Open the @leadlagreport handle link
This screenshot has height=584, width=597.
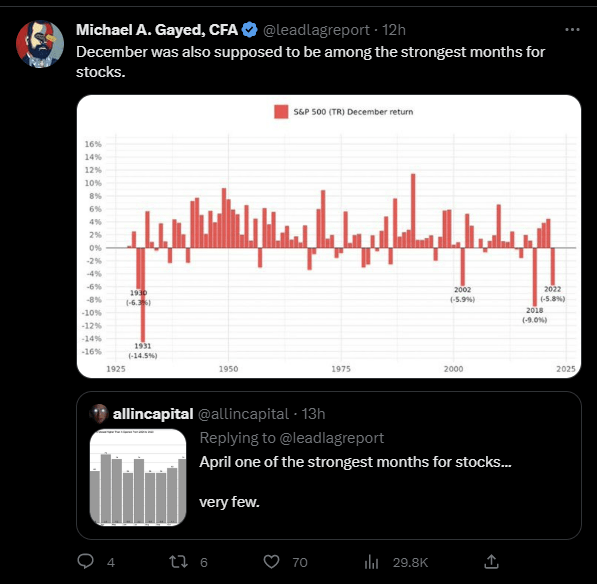click(316, 30)
